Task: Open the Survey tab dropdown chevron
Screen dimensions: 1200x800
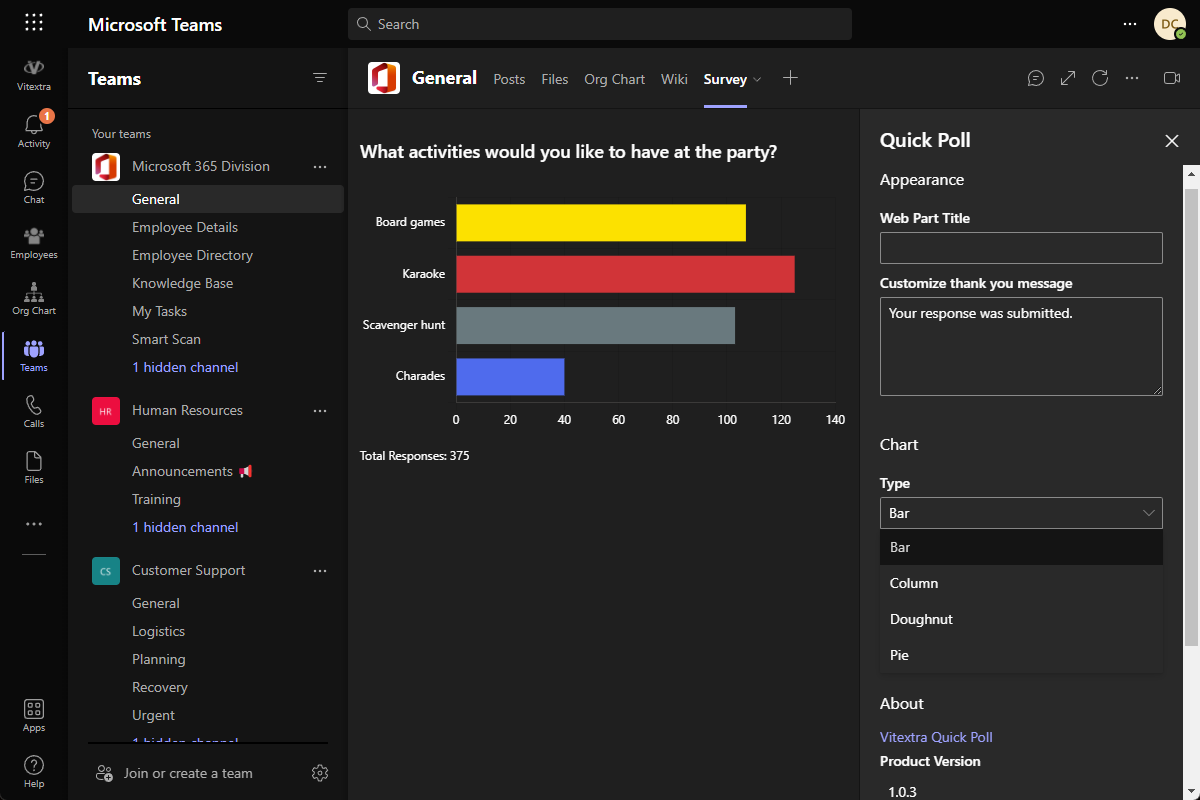Action: click(x=757, y=79)
